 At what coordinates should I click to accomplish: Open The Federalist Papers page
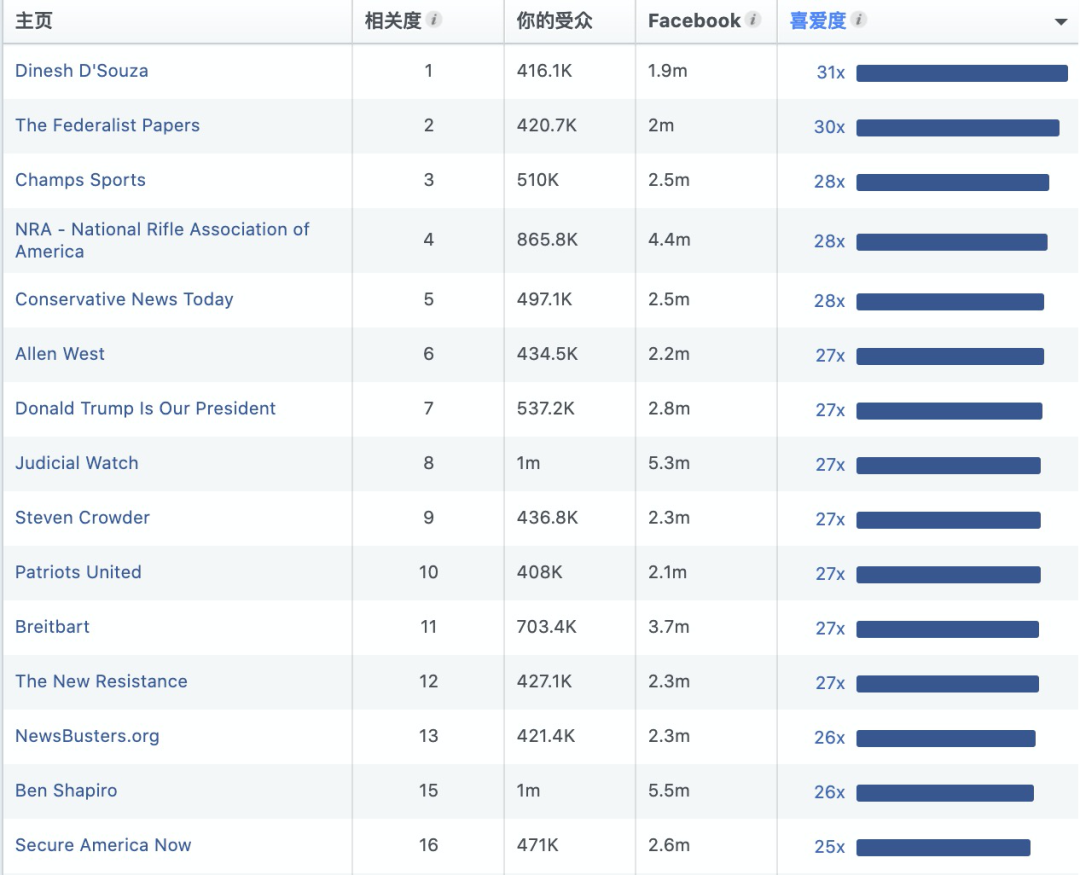(x=107, y=126)
